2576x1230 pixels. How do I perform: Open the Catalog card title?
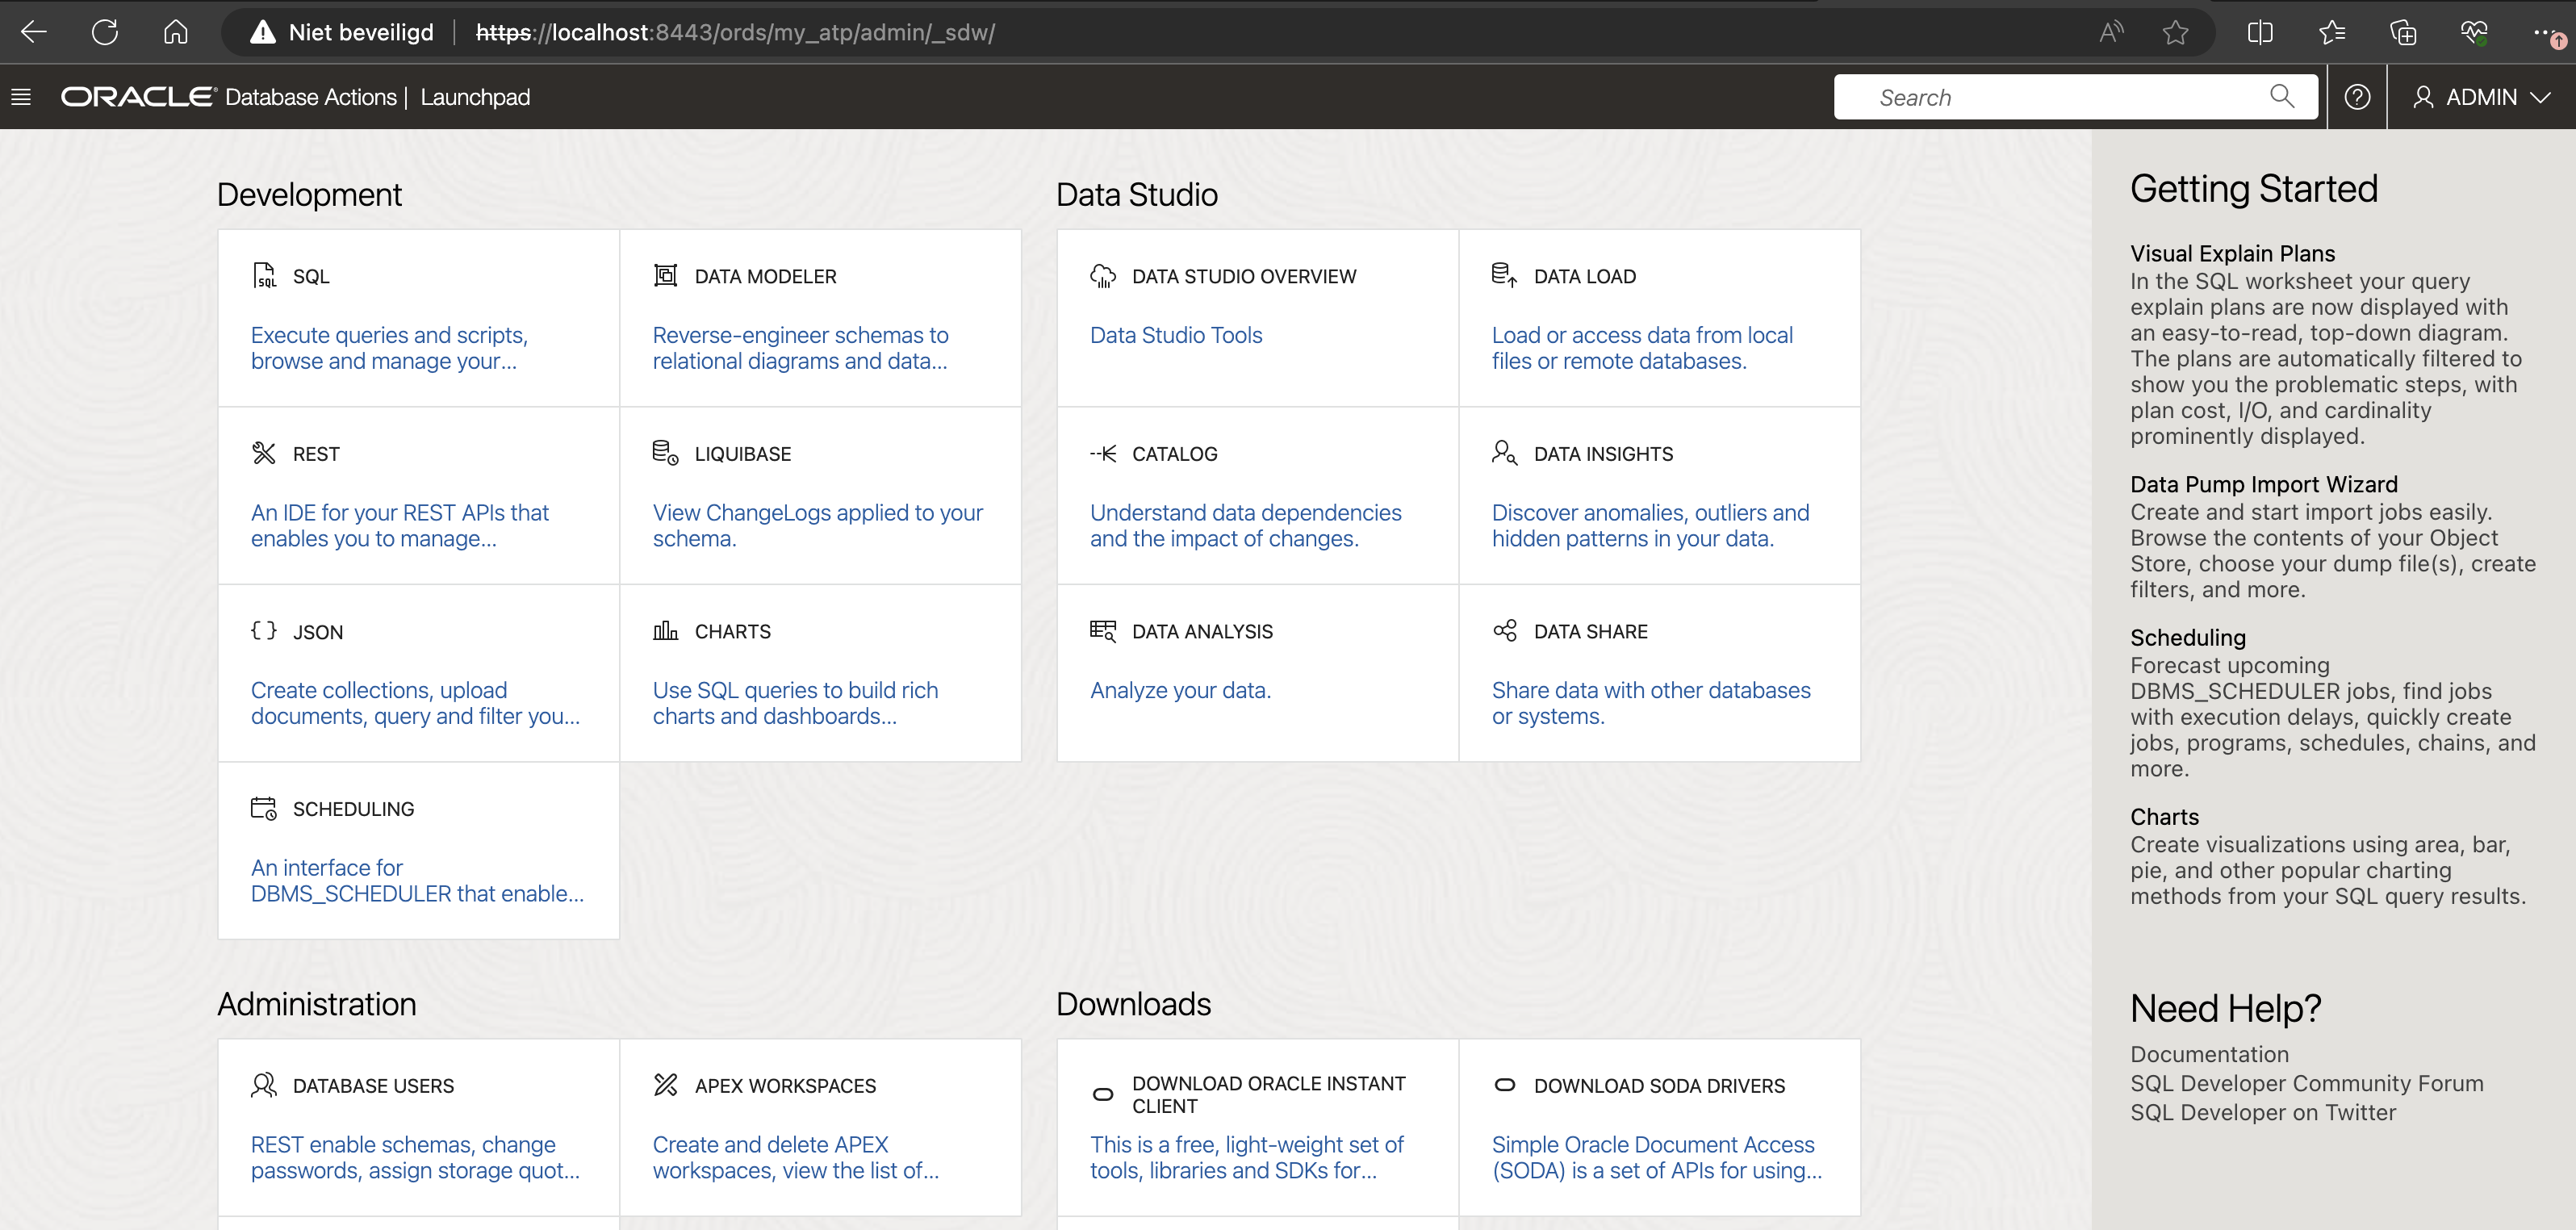click(1174, 454)
